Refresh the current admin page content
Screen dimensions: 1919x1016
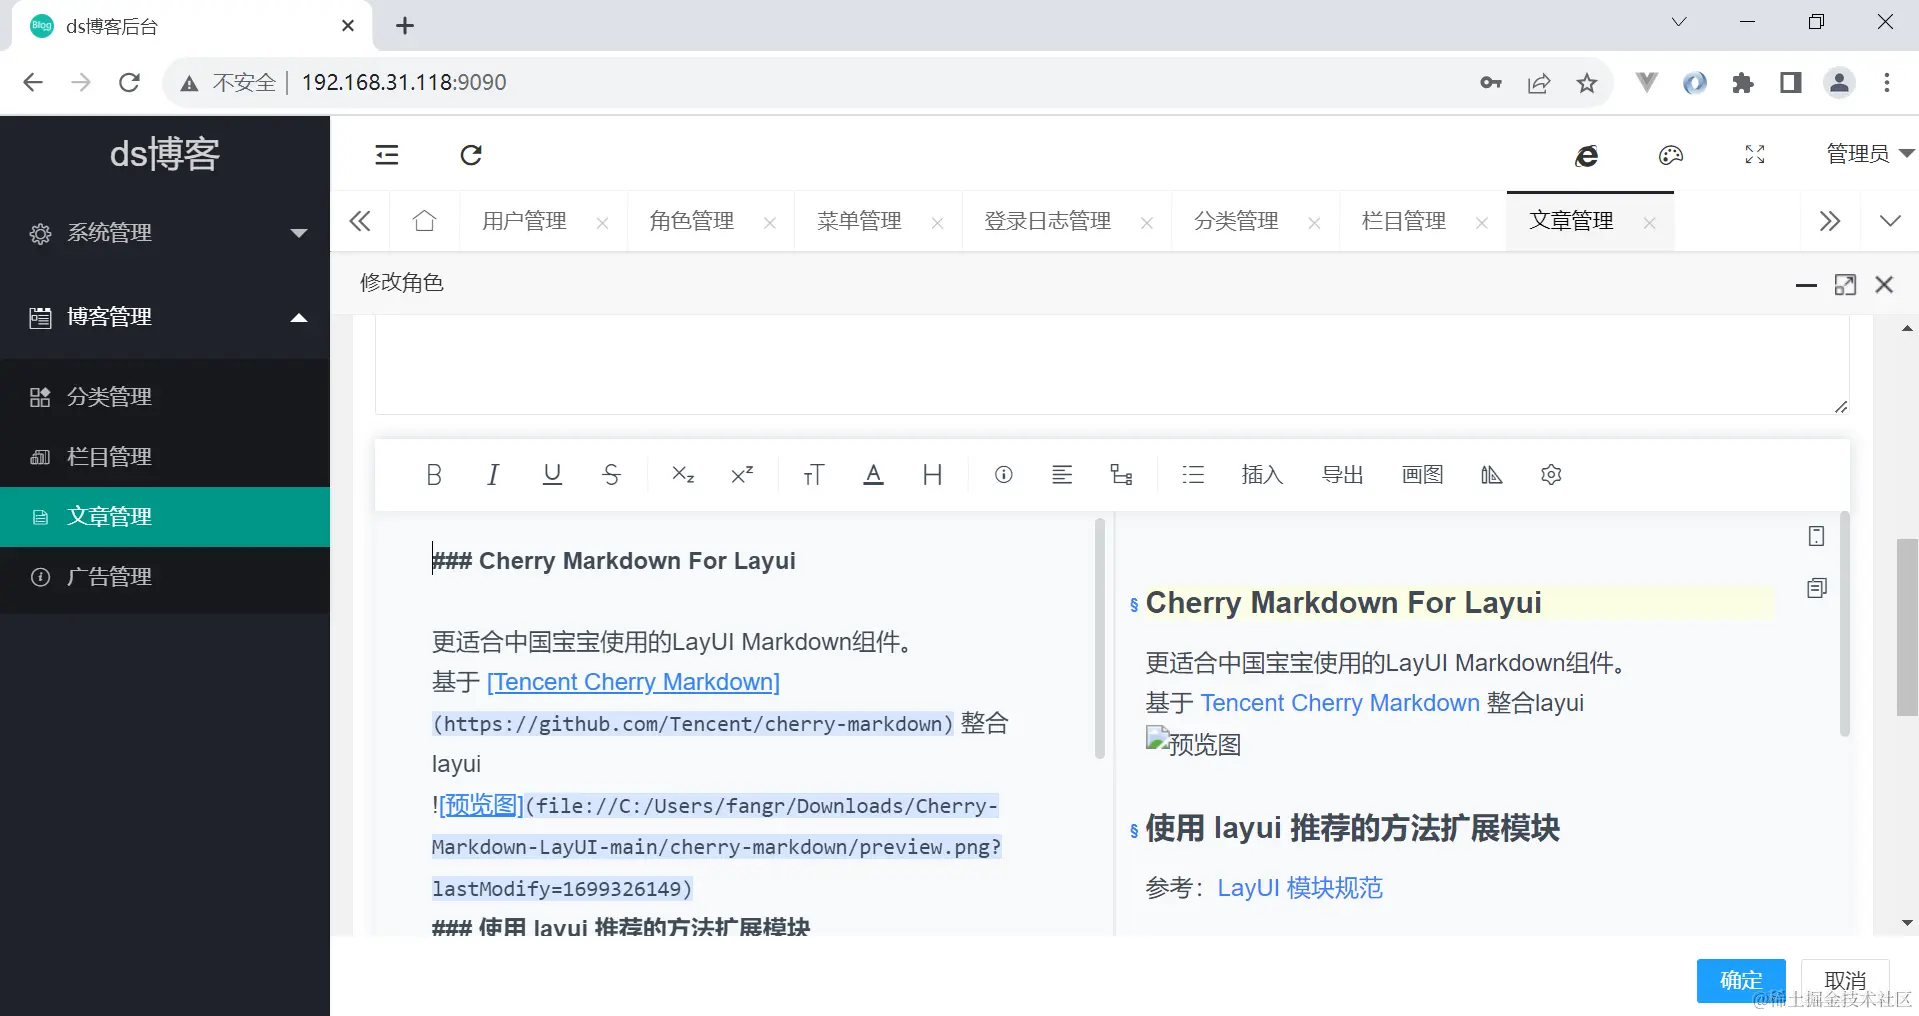[471, 155]
